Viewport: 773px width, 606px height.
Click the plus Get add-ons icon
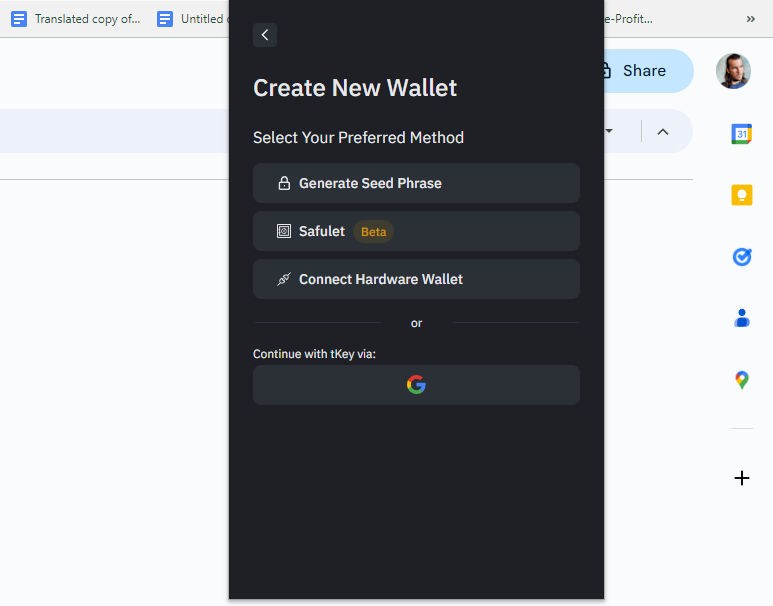(x=741, y=478)
